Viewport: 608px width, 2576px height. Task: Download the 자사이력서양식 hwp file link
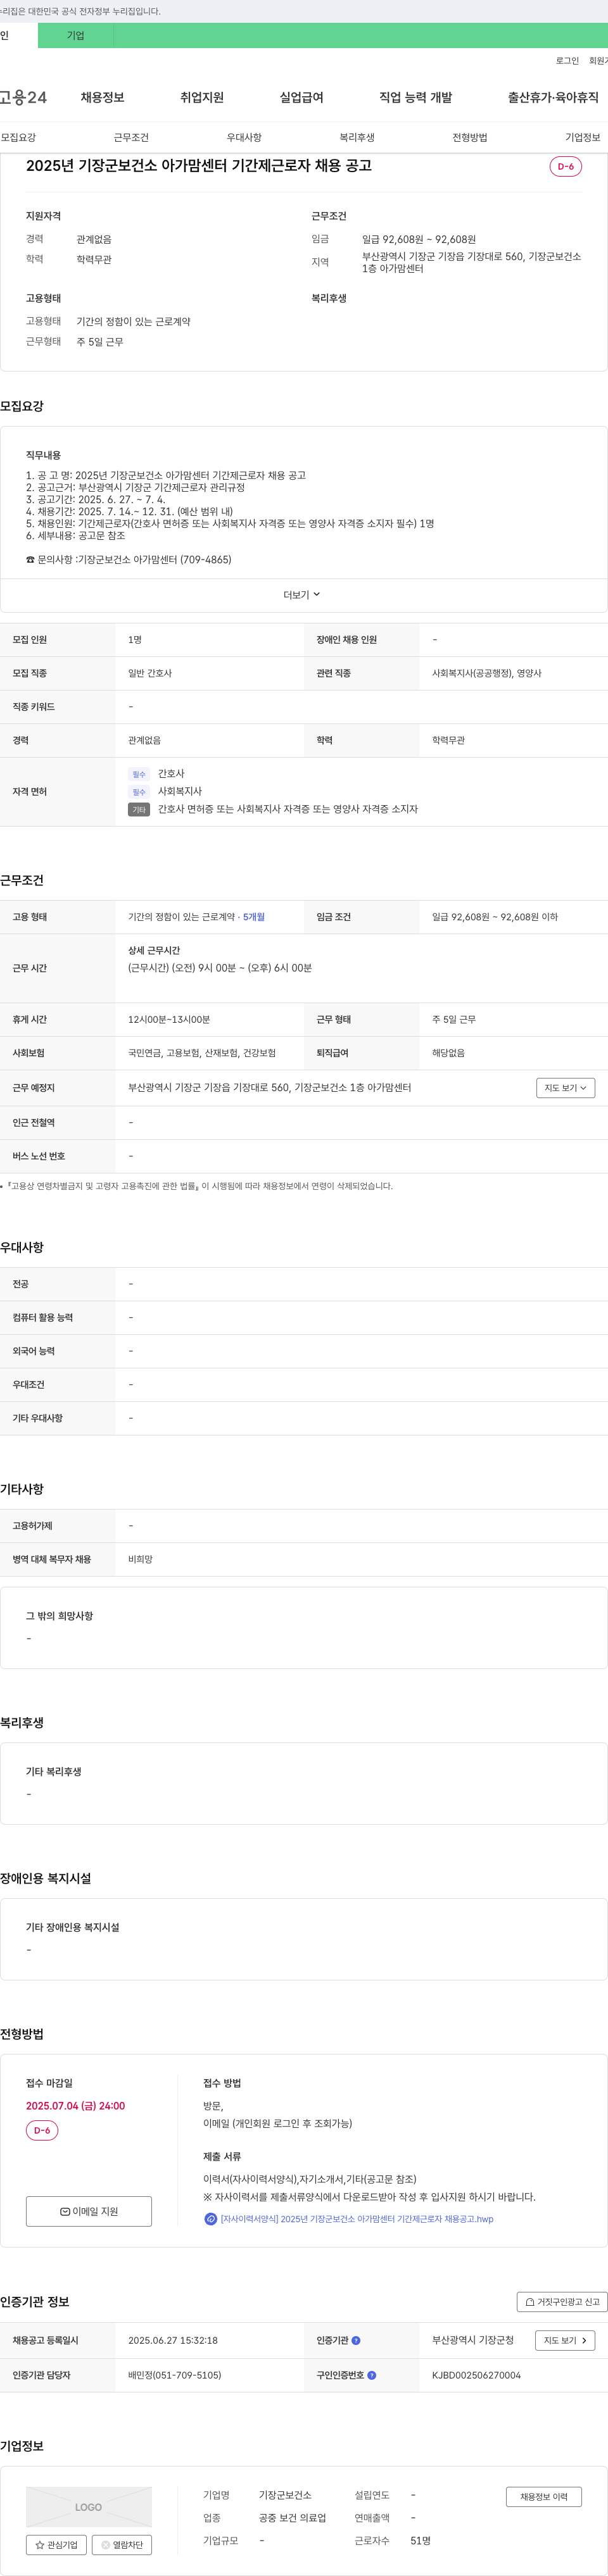[357, 2219]
